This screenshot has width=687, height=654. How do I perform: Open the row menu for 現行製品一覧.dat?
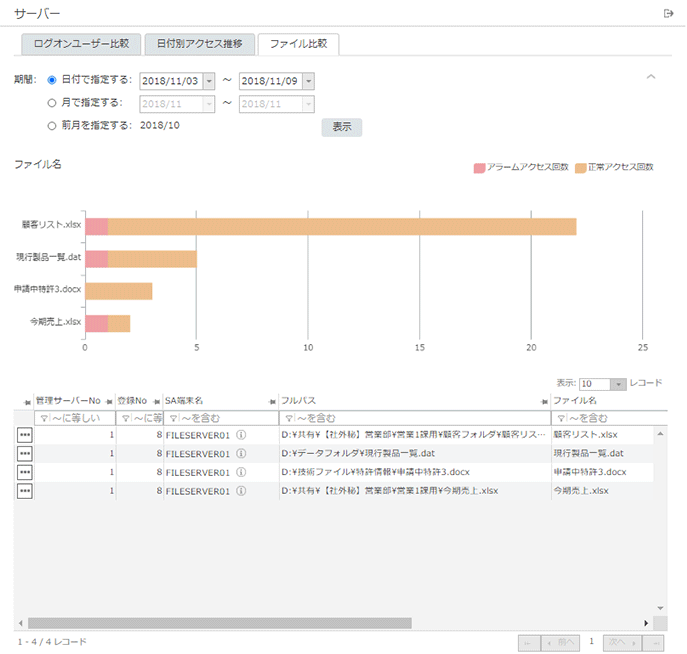(x=25, y=453)
